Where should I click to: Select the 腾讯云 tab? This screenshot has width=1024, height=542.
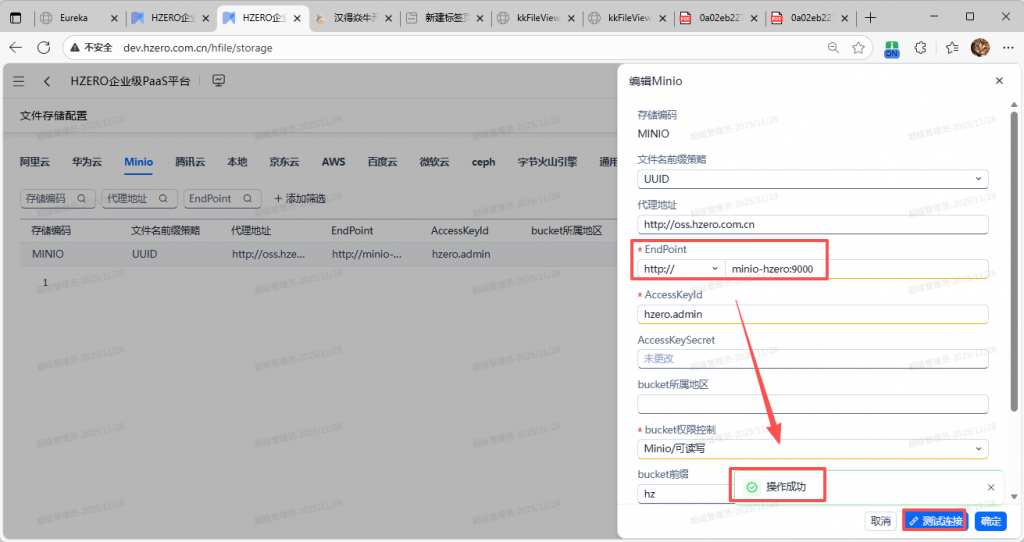coord(190,162)
